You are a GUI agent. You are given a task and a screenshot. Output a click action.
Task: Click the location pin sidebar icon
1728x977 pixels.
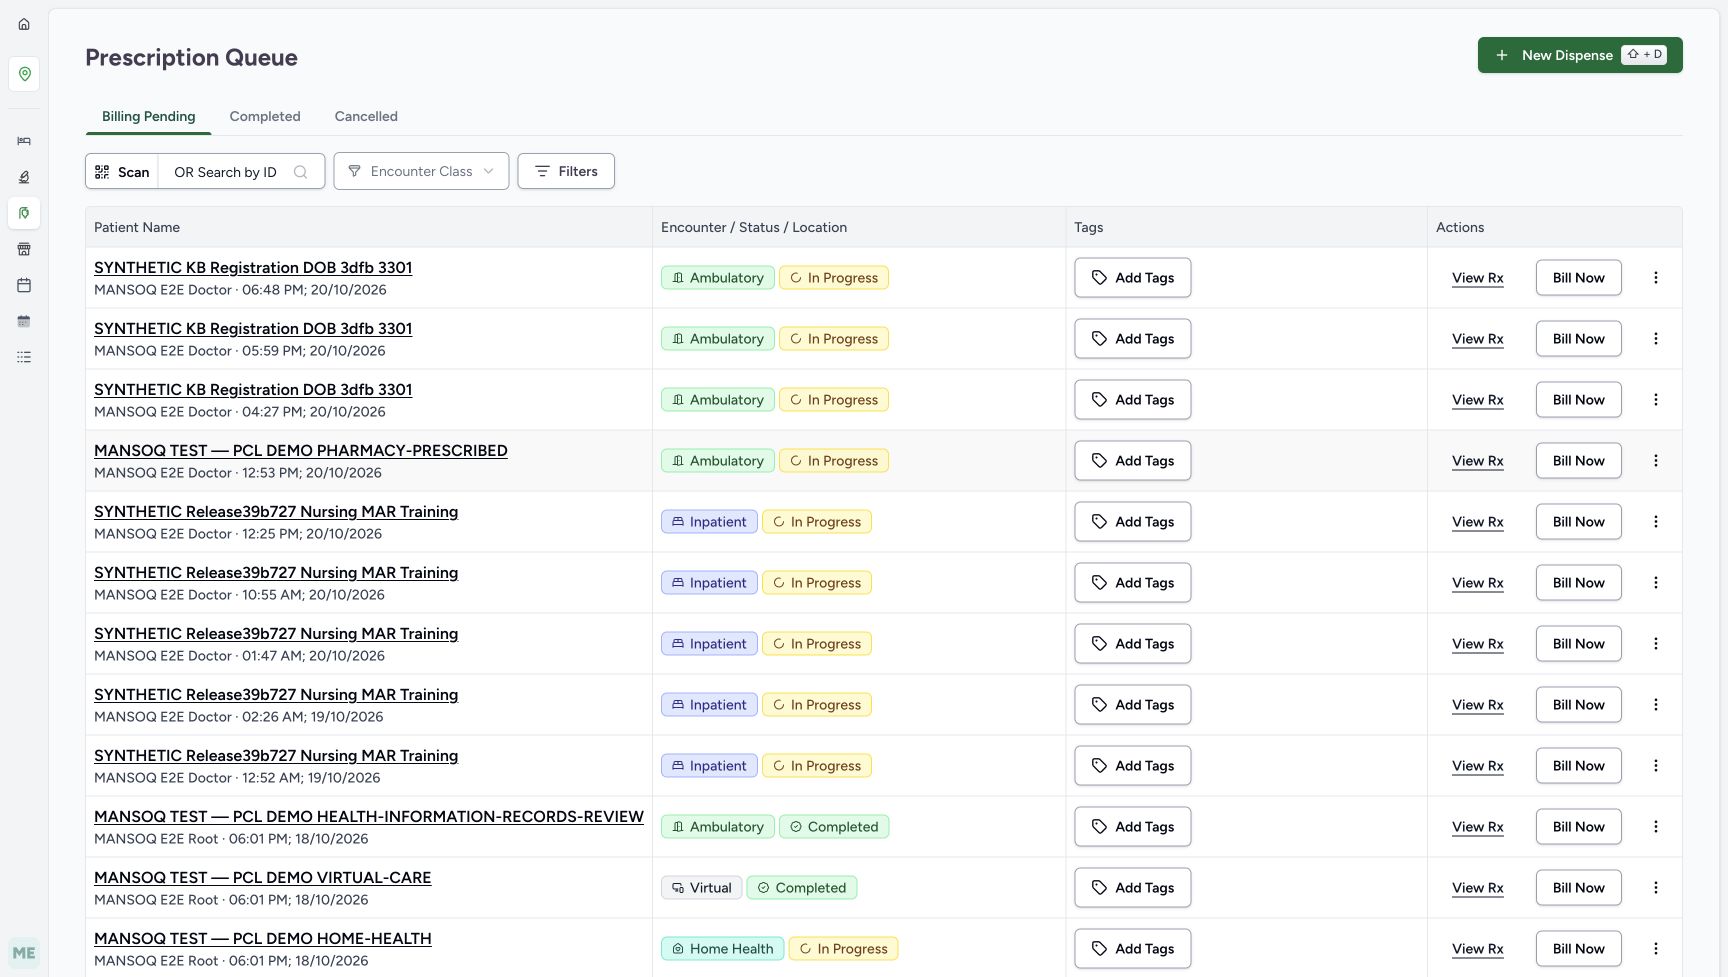(x=24, y=74)
